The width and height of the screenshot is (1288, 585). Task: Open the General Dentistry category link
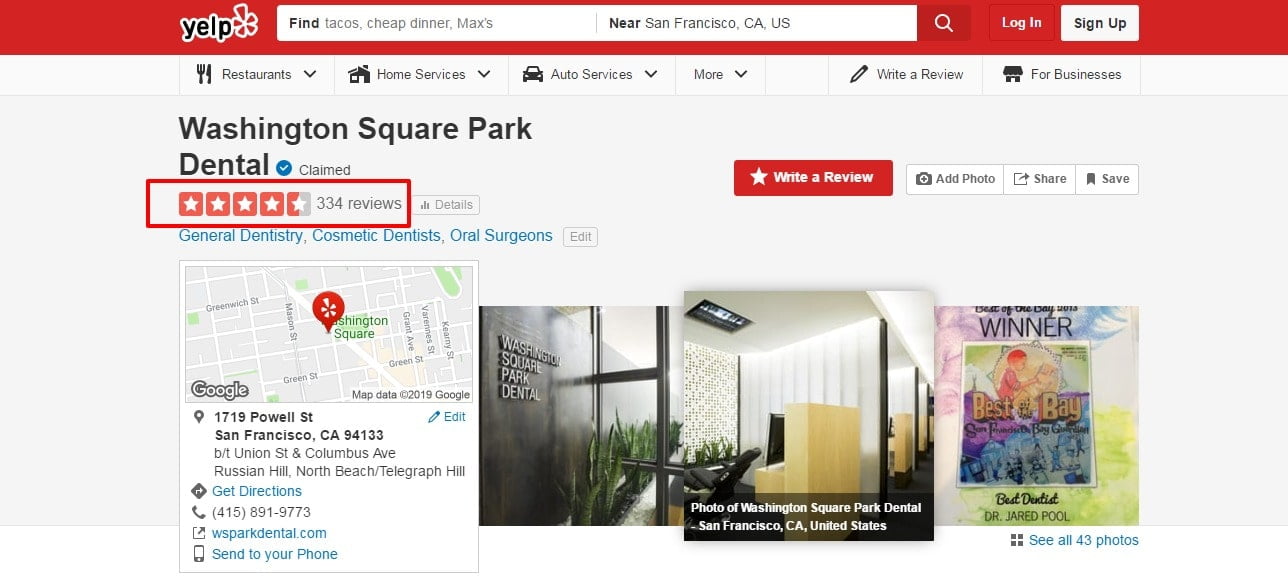(240, 236)
